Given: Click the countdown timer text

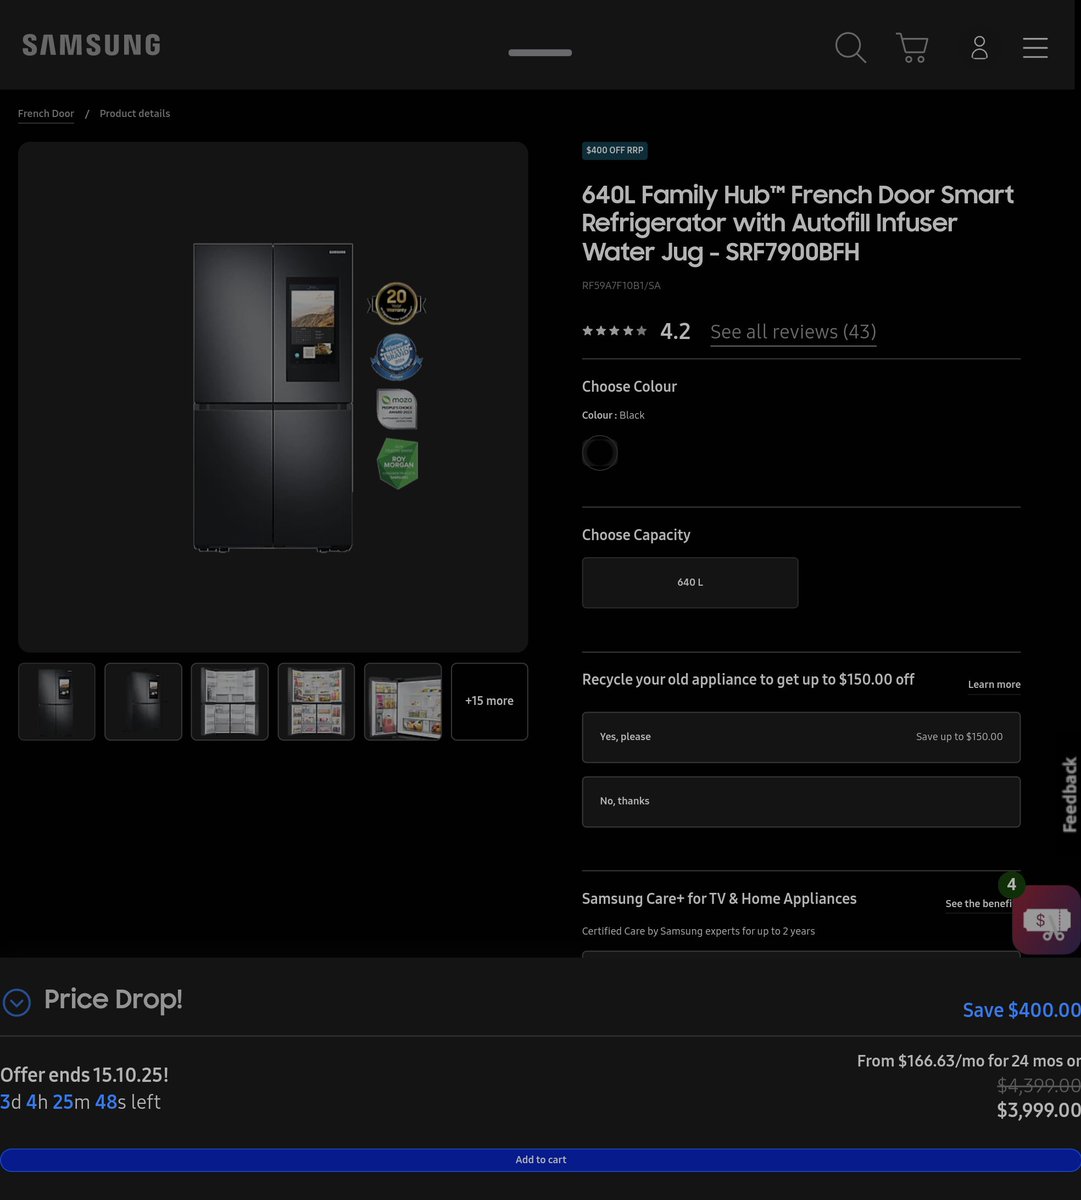Looking at the screenshot, I should click(x=80, y=1103).
